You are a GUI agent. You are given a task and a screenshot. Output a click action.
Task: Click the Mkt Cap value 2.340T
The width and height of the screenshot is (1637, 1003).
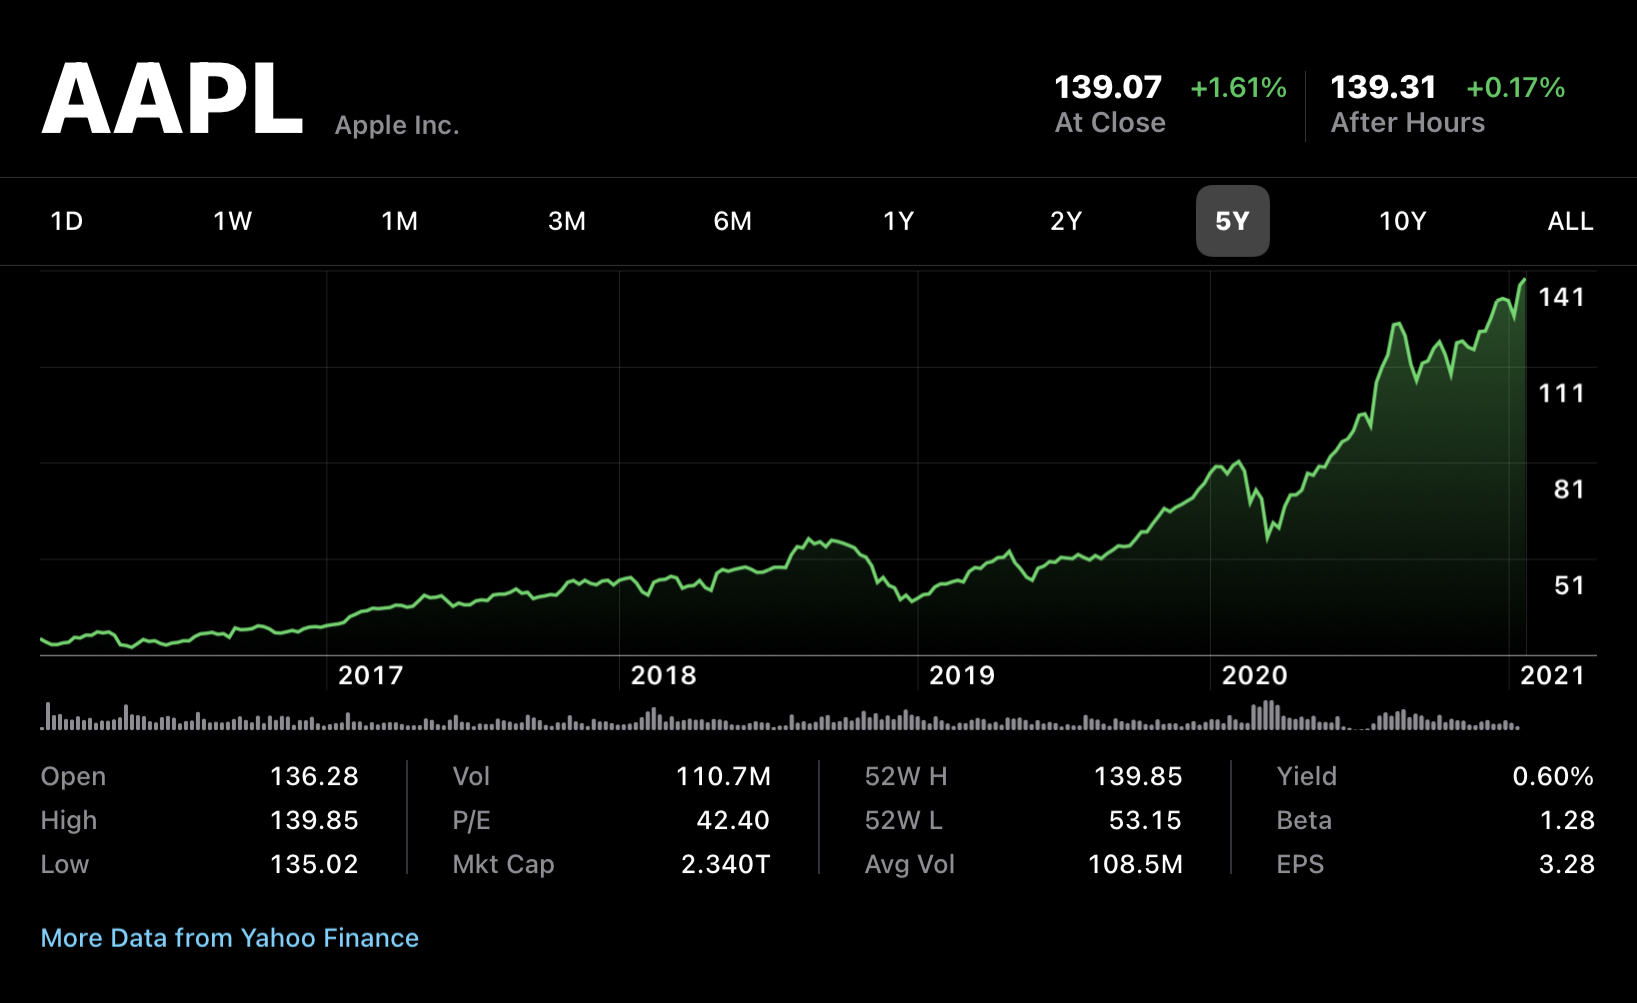pyautogui.click(x=725, y=864)
